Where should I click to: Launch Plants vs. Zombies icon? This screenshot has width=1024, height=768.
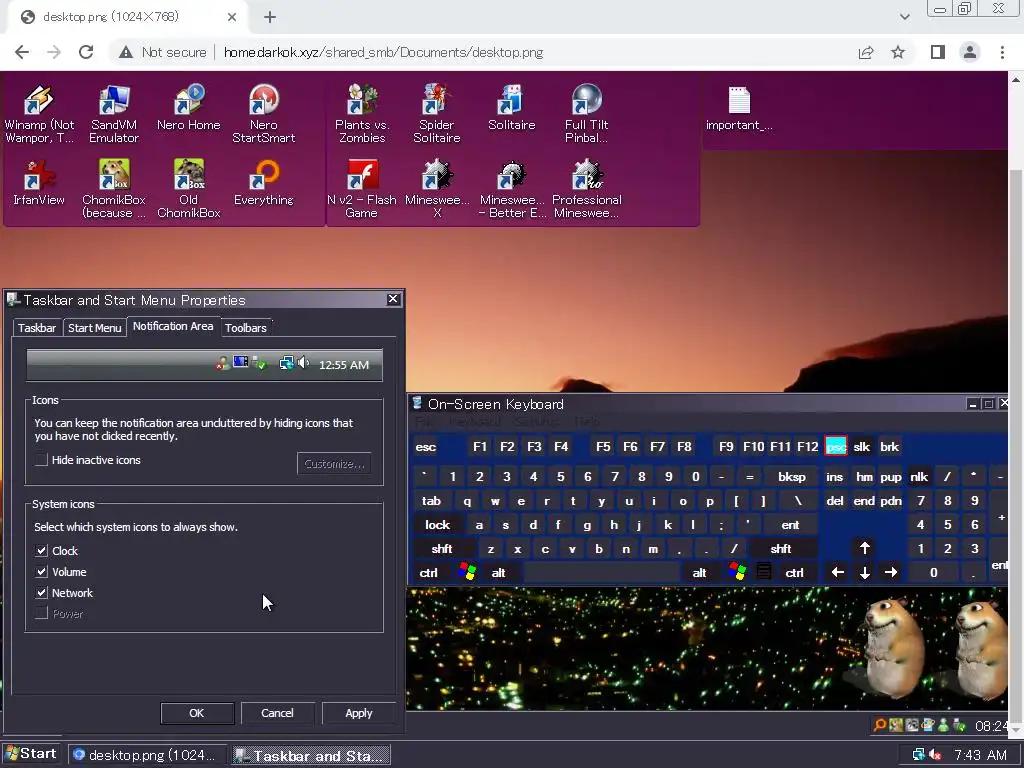click(362, 114)
